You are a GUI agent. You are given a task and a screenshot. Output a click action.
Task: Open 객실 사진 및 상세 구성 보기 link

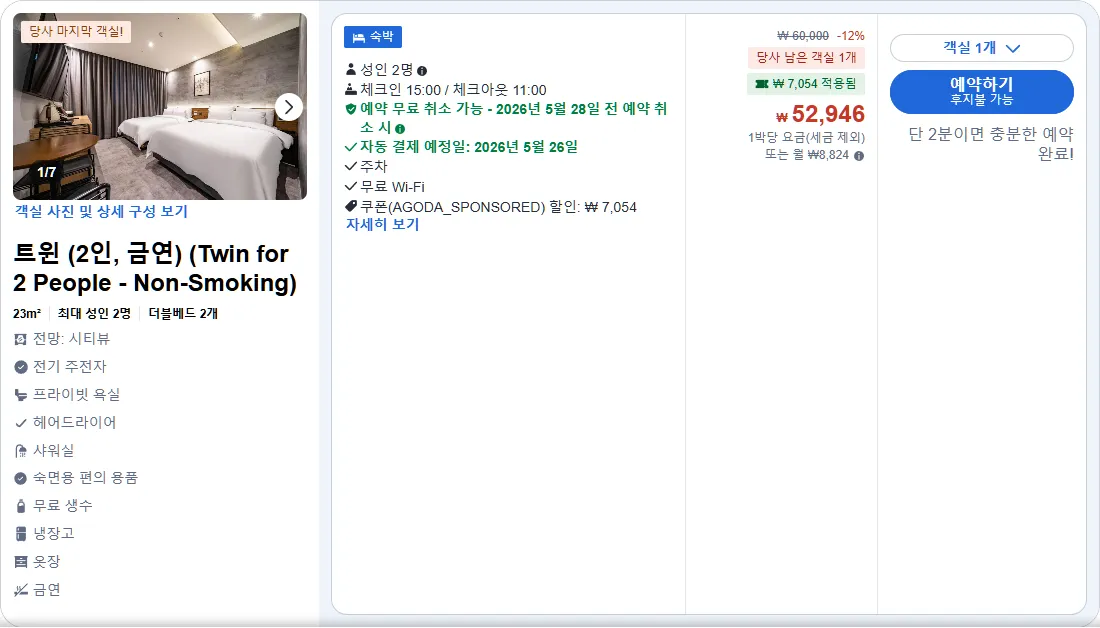click(x=101, y=211)
